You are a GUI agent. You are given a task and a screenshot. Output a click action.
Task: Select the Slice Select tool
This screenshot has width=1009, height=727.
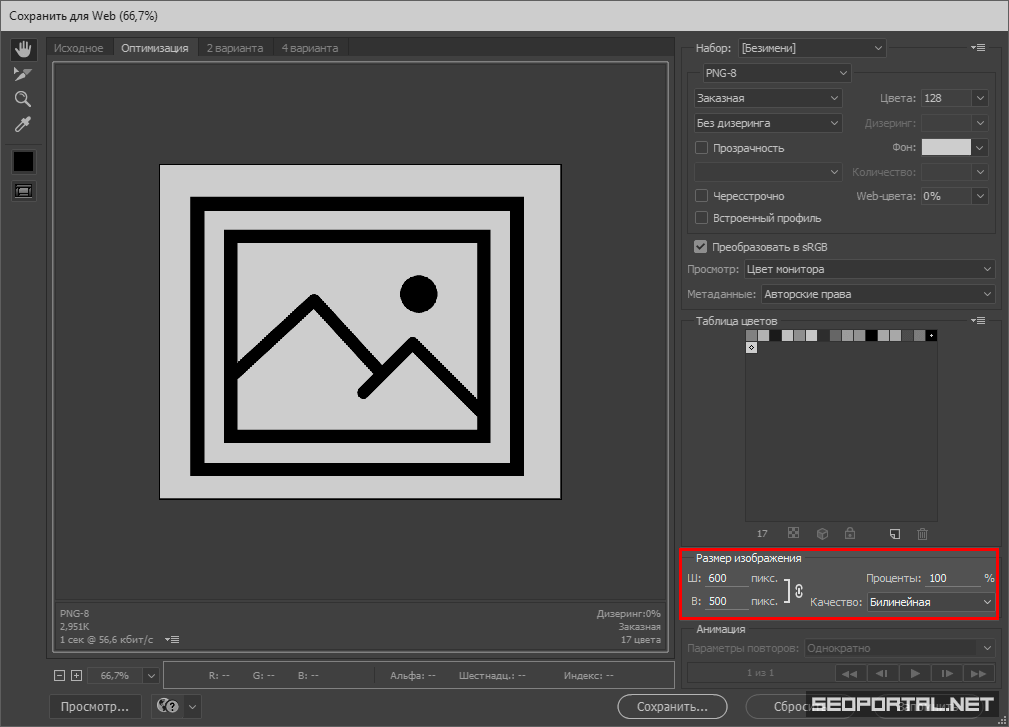(23, 74)
